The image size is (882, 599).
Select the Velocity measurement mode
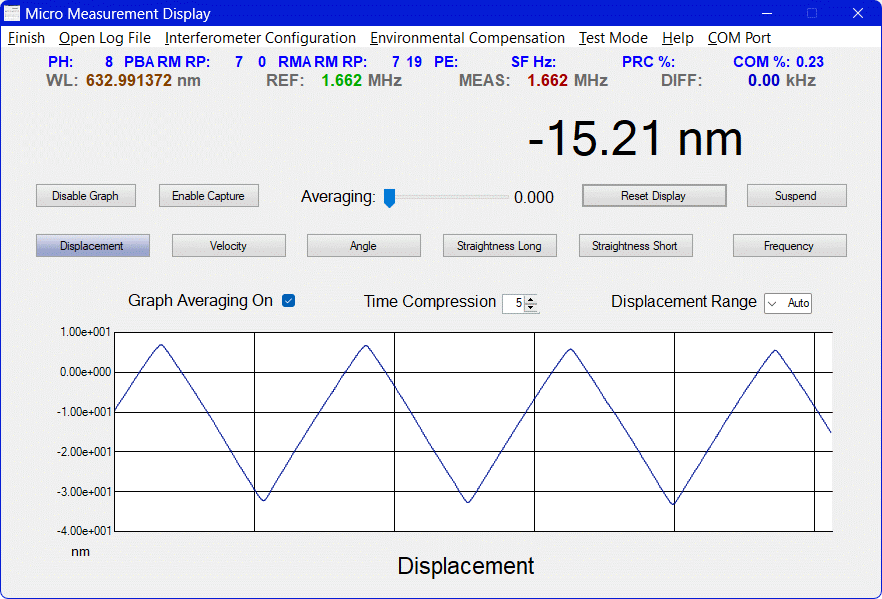click(x=228, y=246)
